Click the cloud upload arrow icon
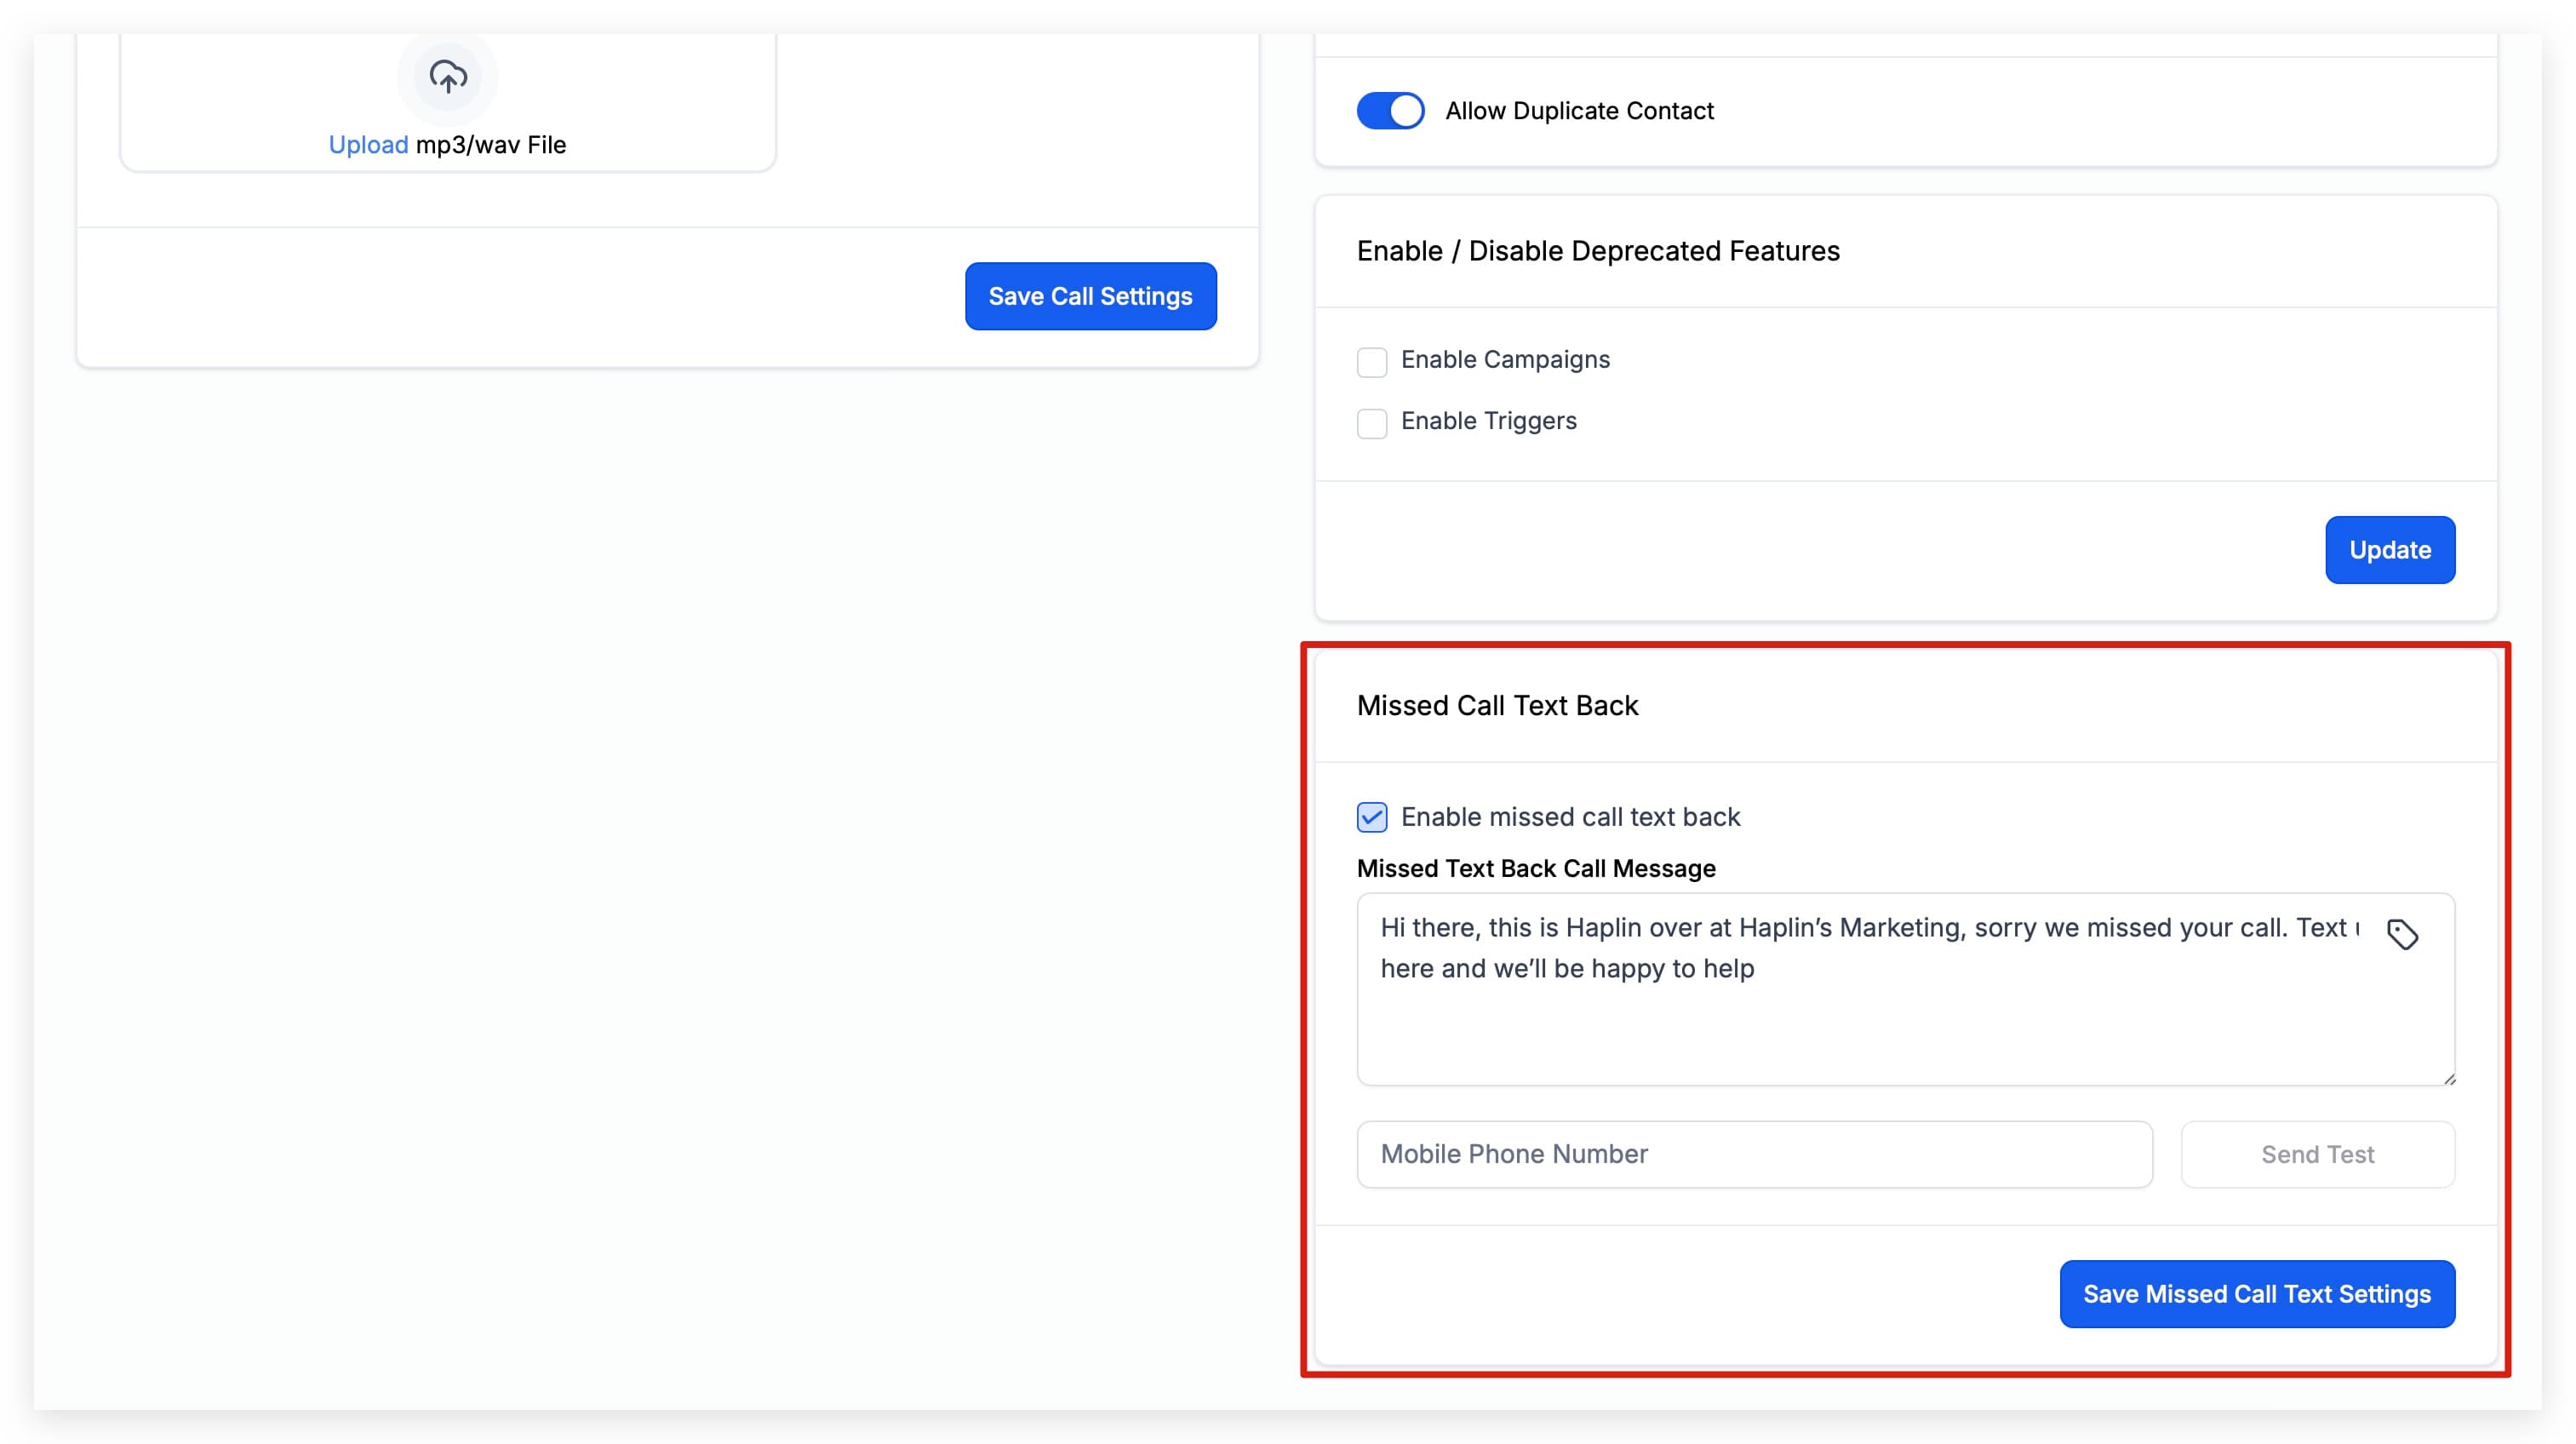 tap(447, 77)
